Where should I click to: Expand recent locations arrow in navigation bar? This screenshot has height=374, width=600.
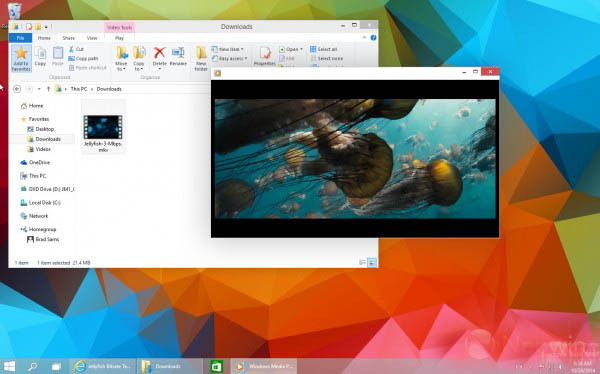coord(39,89)
